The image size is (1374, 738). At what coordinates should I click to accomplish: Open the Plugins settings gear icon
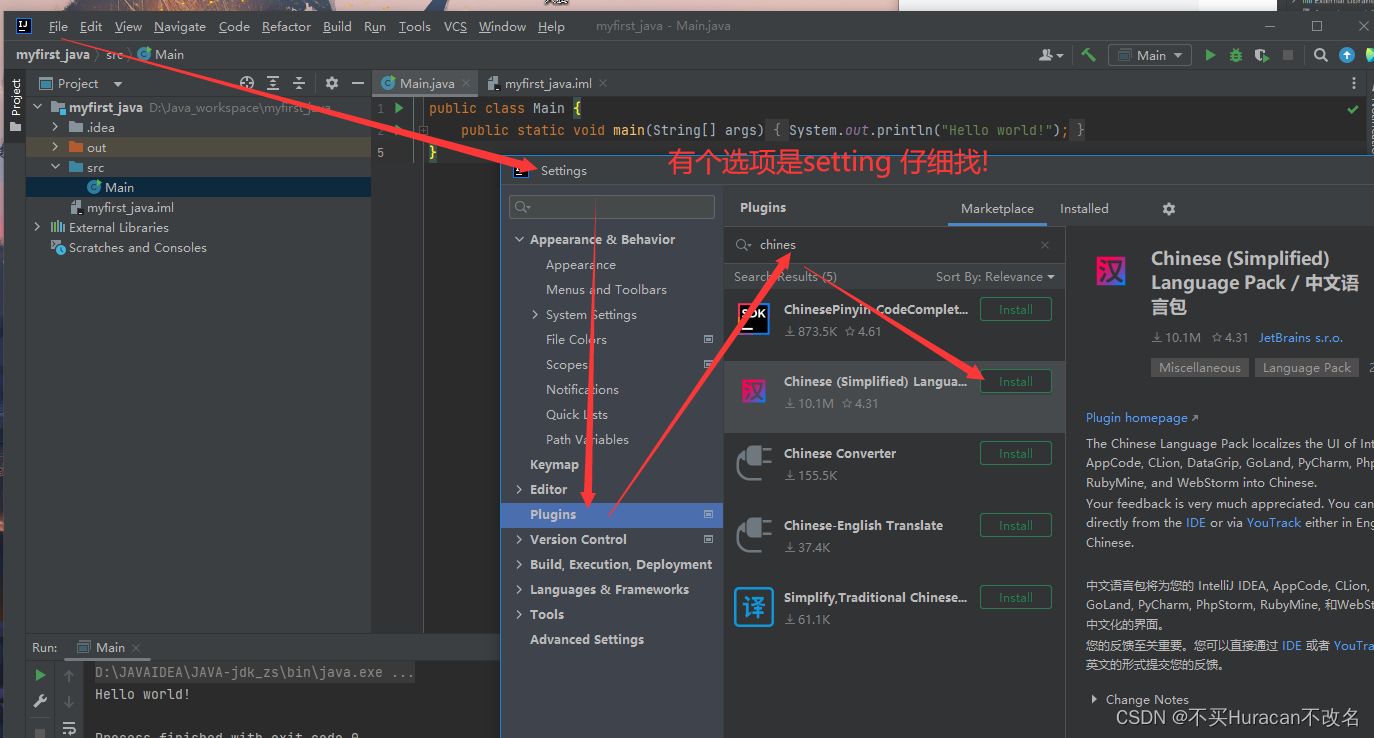1168,208
